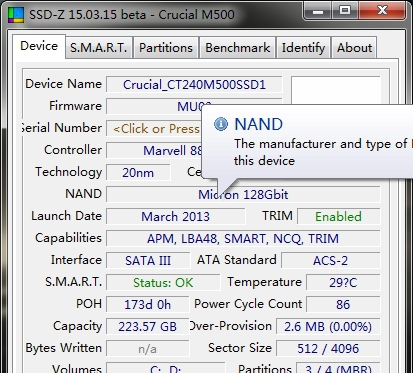This screenshot has width=413, height=373.
Task: Open the Identify tab
Action: pos(303,48)
